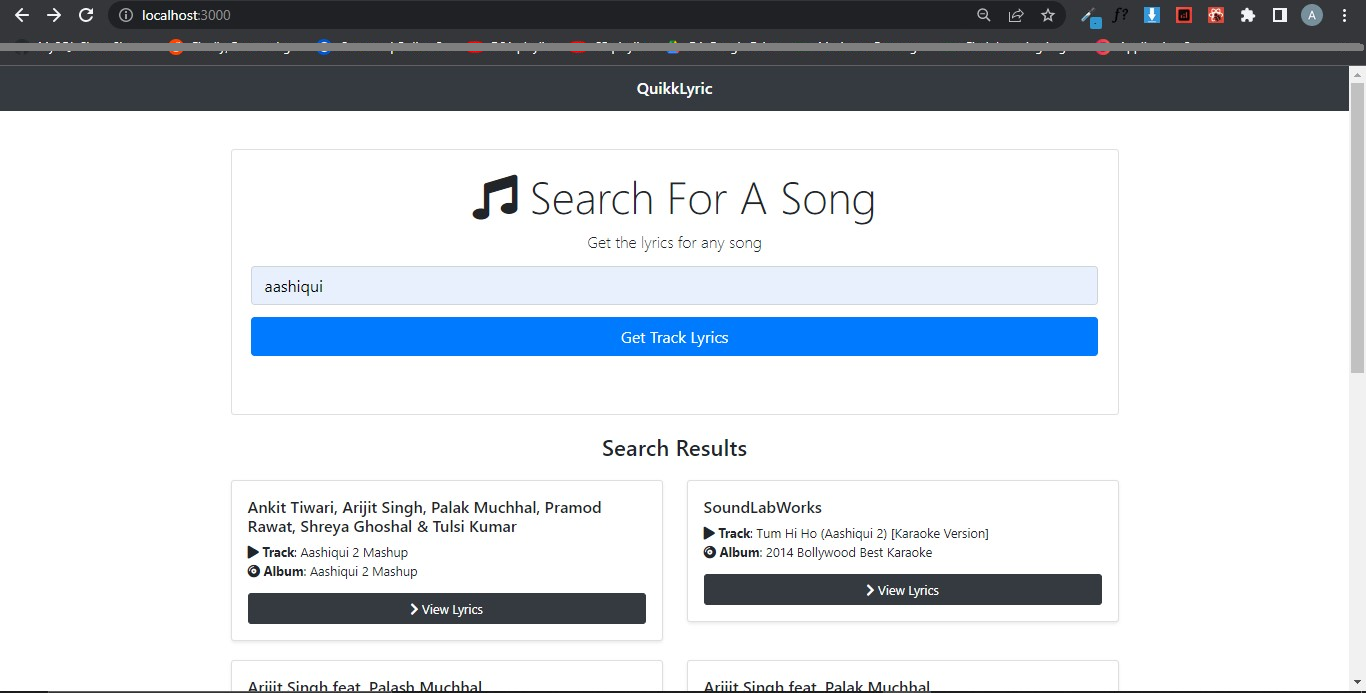Navigate back using the back arrow

click(x=22, y=15)
